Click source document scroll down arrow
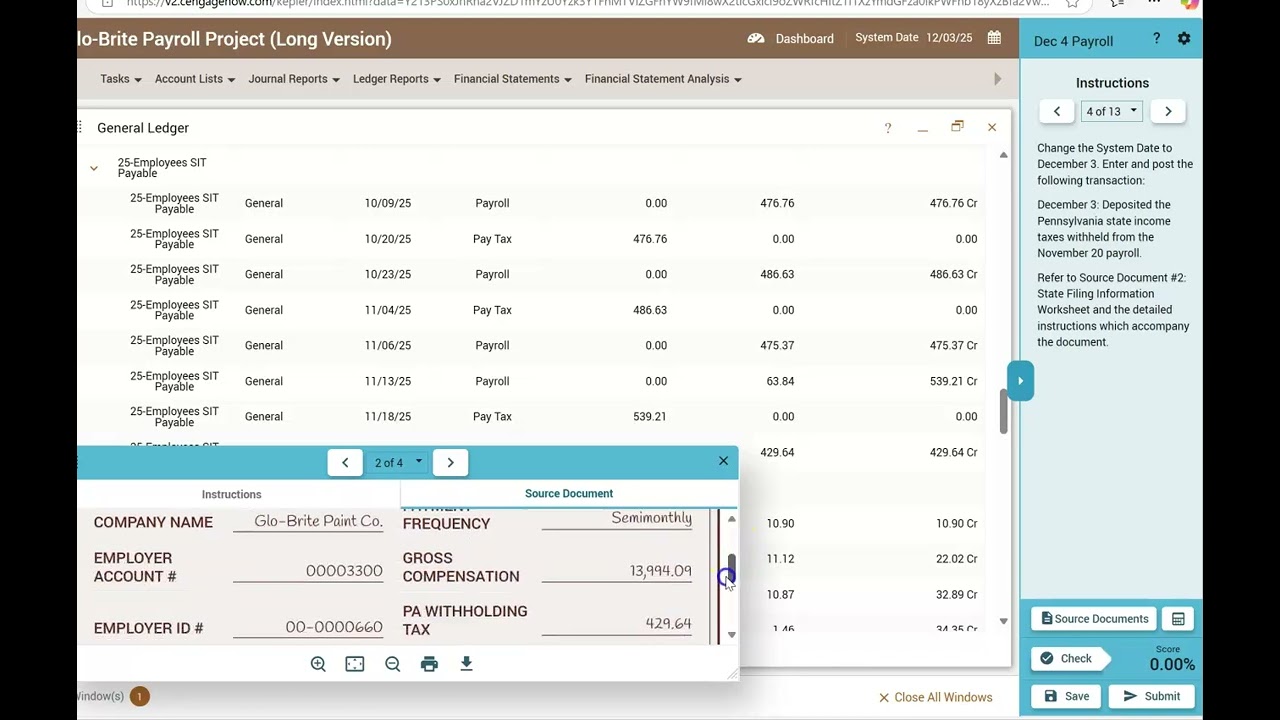1280x720 pixels. click(x=732, y=634)
